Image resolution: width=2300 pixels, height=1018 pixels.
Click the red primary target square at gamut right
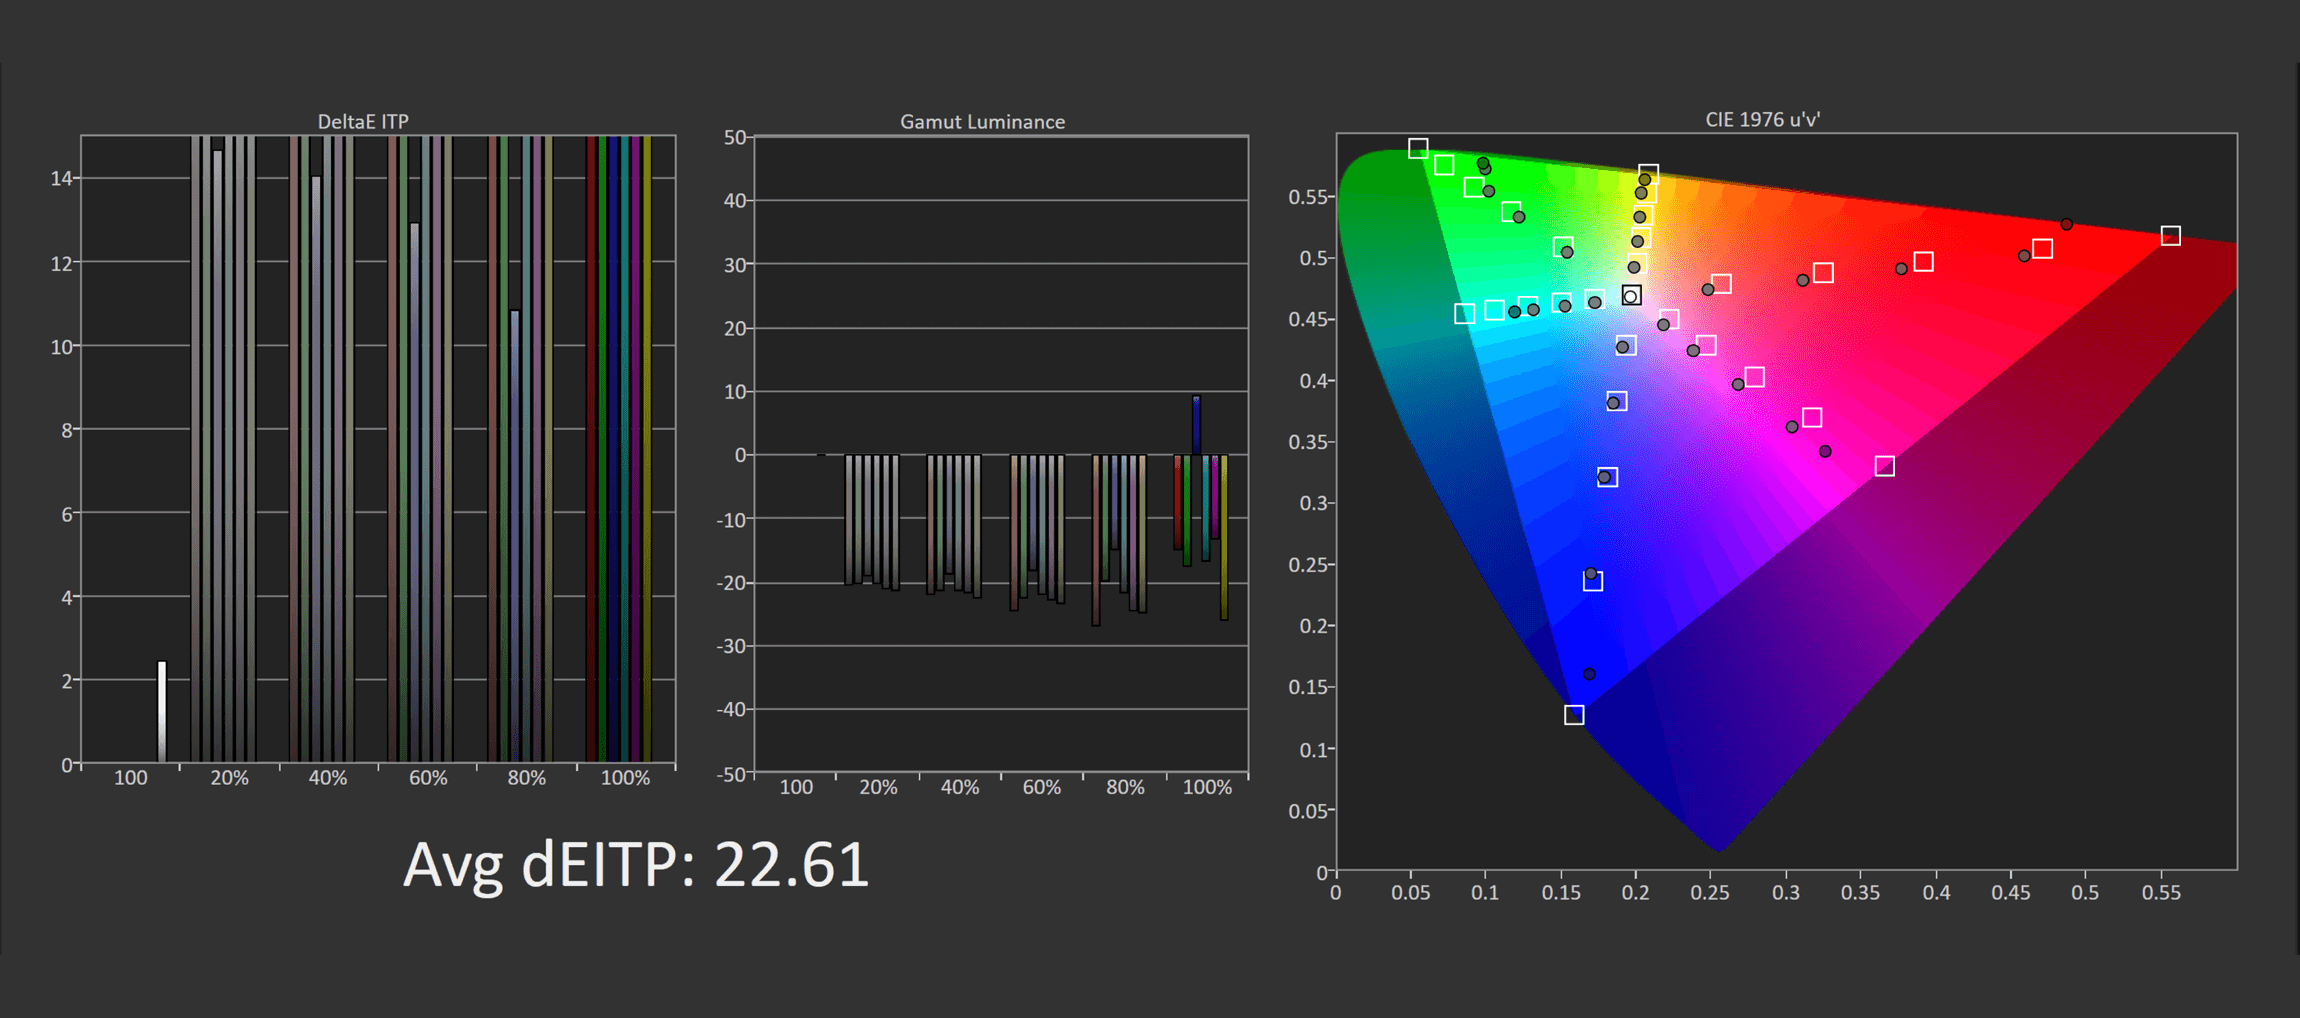pyautogui.click(x=2170, y=236)
